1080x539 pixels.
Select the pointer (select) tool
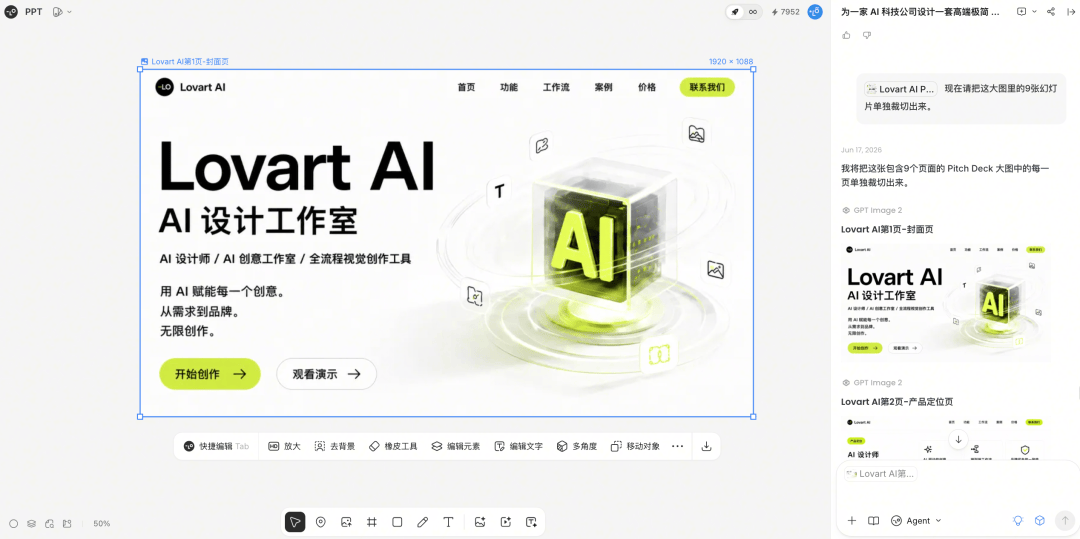[x=295, y=522]
